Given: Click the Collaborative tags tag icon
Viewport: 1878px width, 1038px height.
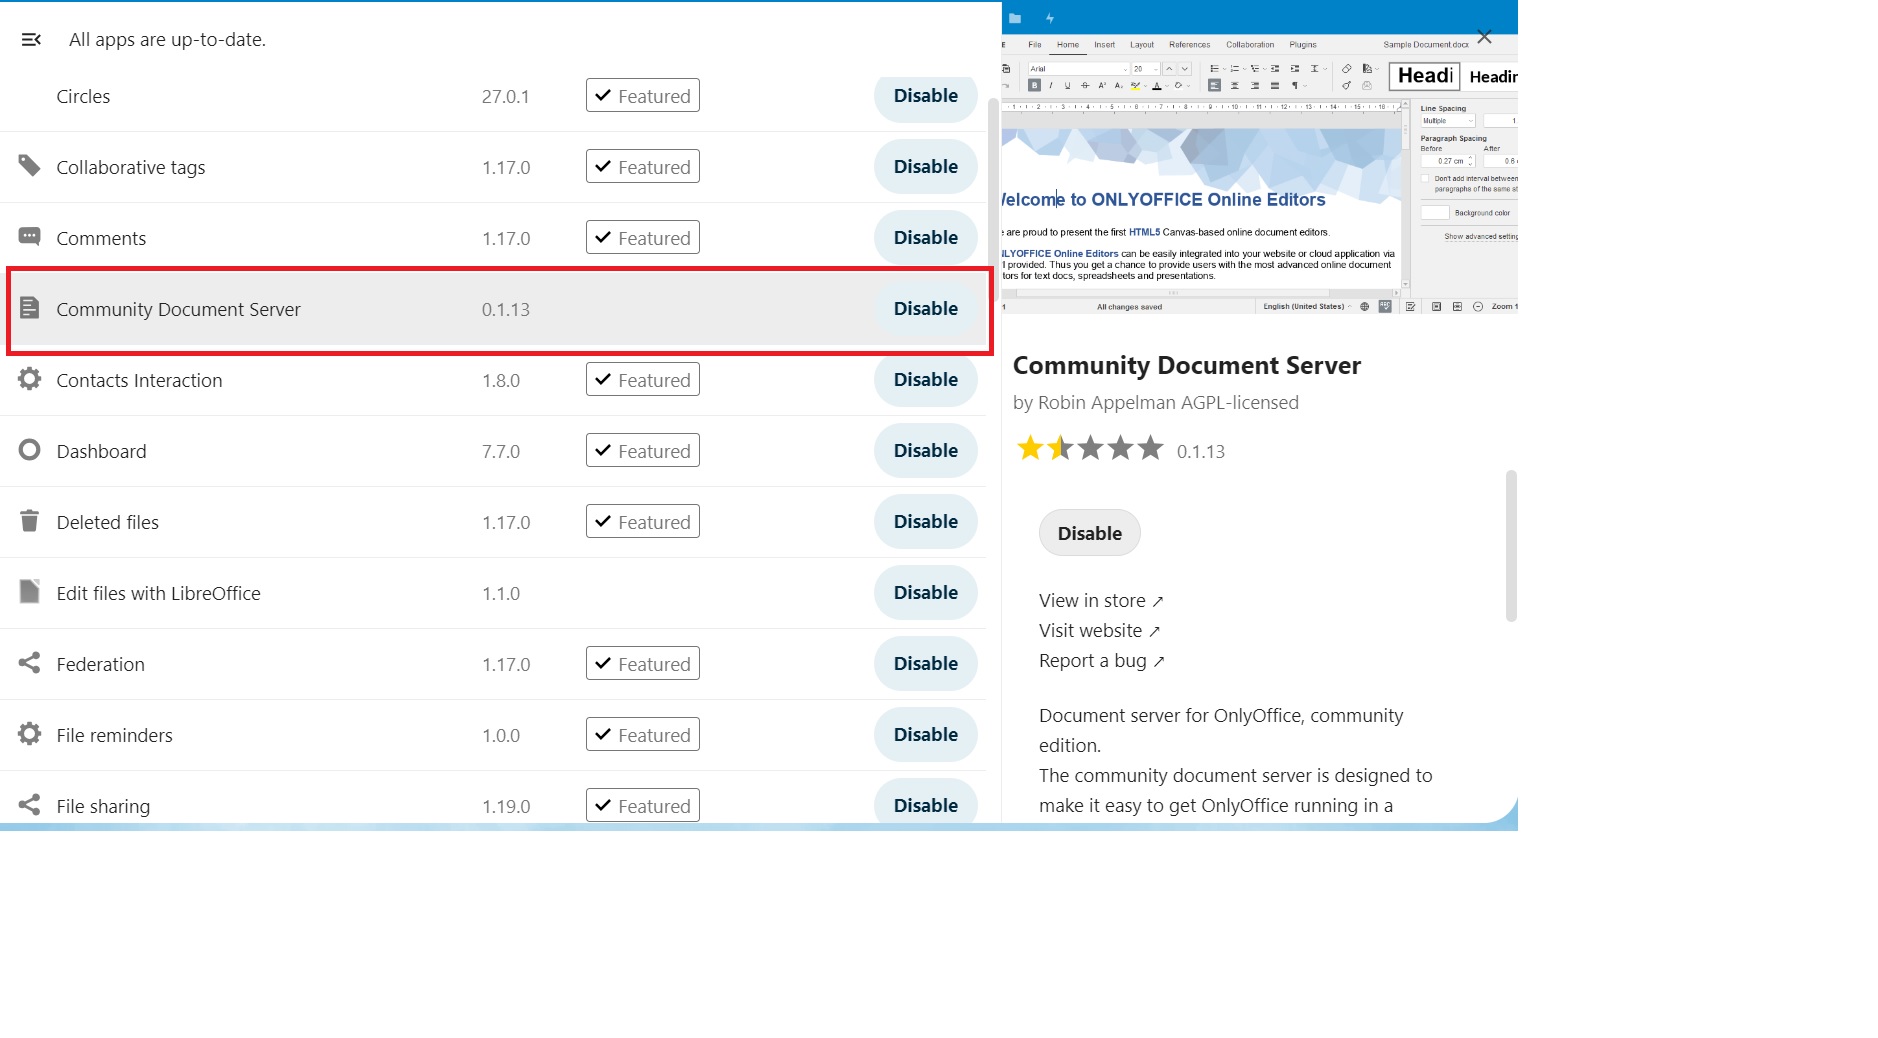Looking at the screenshot, I should pos(30,166).
